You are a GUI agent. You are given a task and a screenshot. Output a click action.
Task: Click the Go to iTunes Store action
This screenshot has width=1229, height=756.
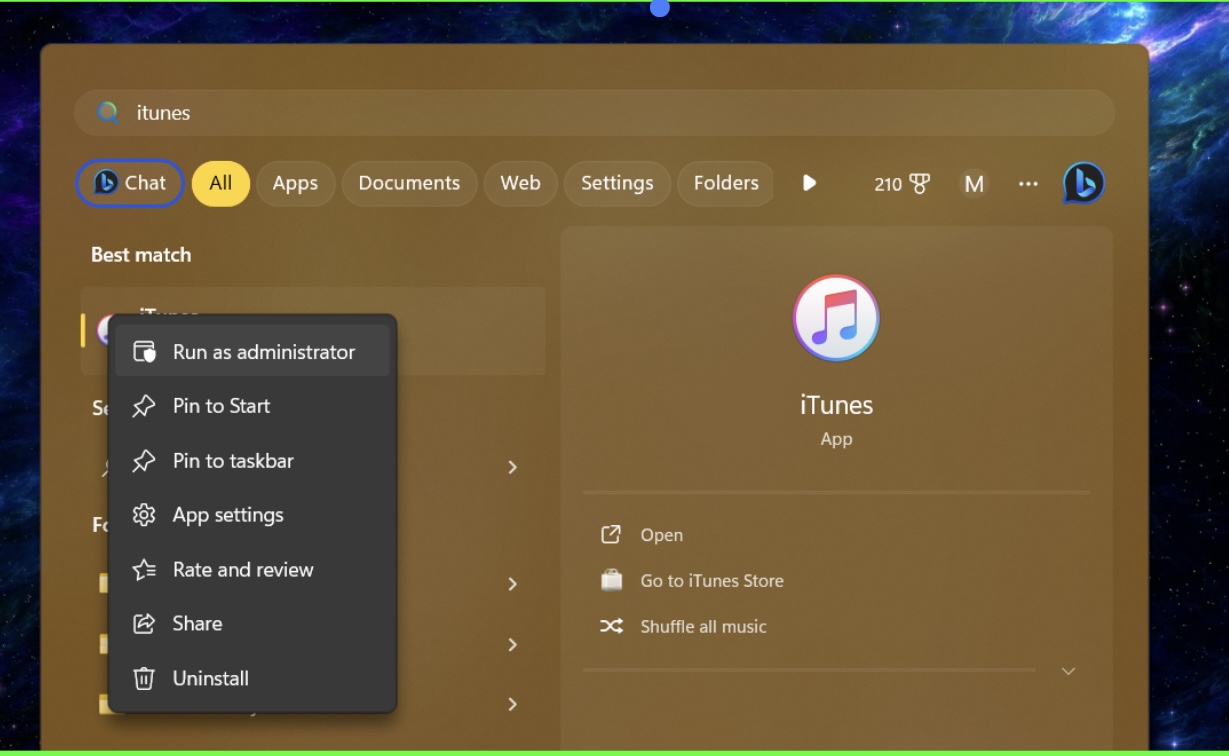coord(711,581)
